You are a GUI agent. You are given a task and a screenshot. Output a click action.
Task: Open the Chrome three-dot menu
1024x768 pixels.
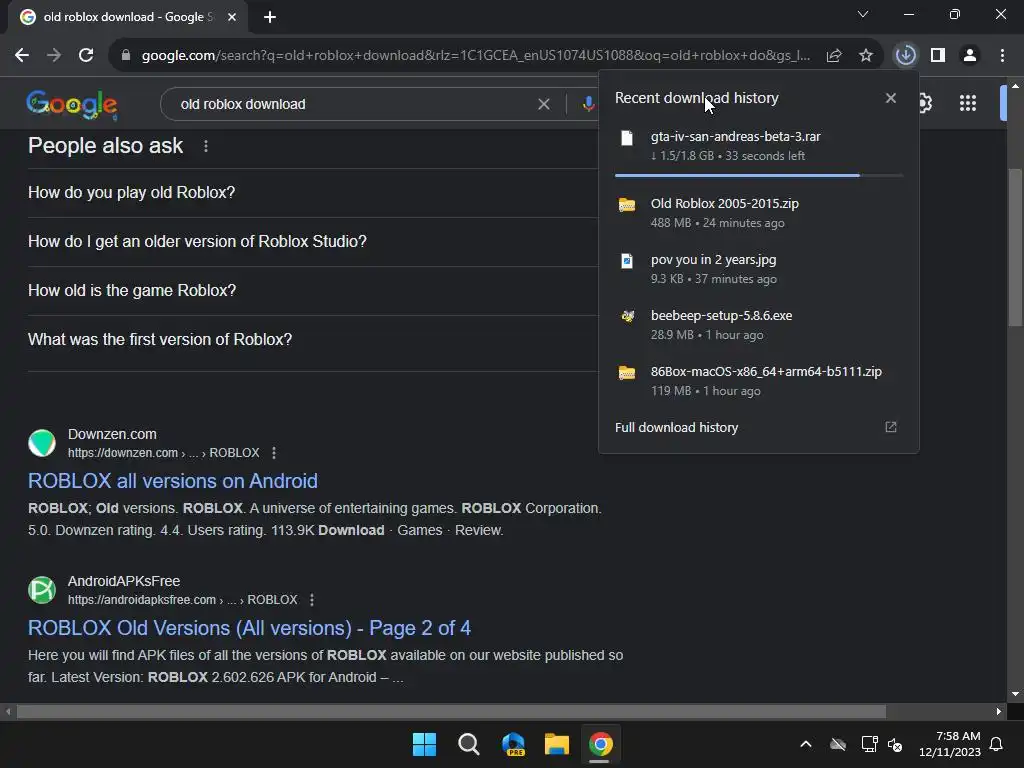coord(1002,56)
